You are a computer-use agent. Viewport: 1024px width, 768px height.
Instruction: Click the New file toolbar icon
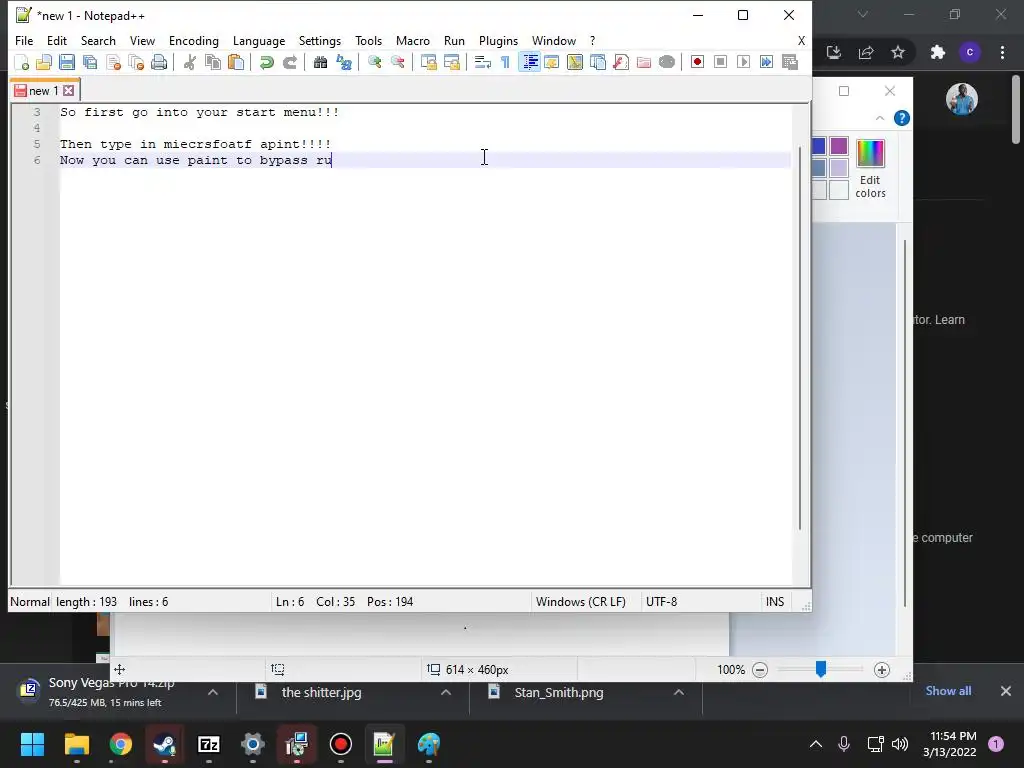pos(22,62)
